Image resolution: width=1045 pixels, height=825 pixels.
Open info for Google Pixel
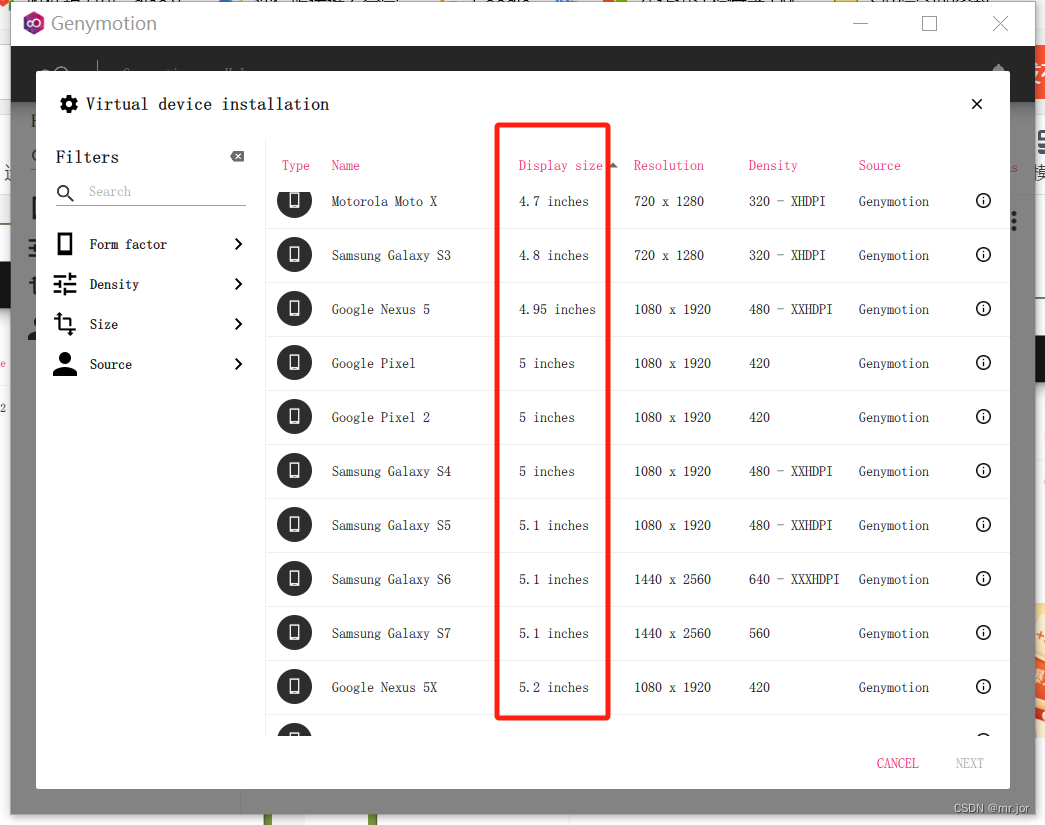983,363
